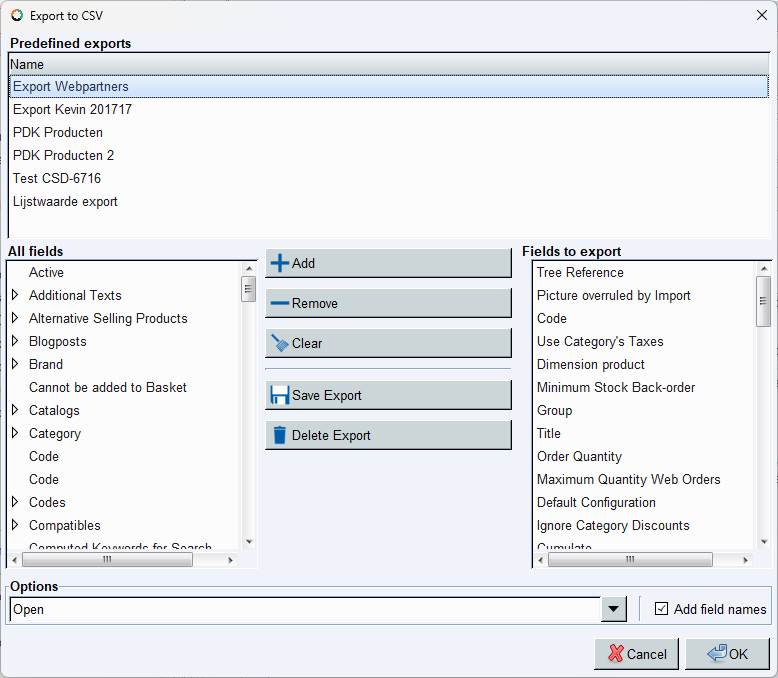The height and width of the screenshot is (678, 778).
Task: Select the Lijstwaarde export entry
Action: pos(65,201)
